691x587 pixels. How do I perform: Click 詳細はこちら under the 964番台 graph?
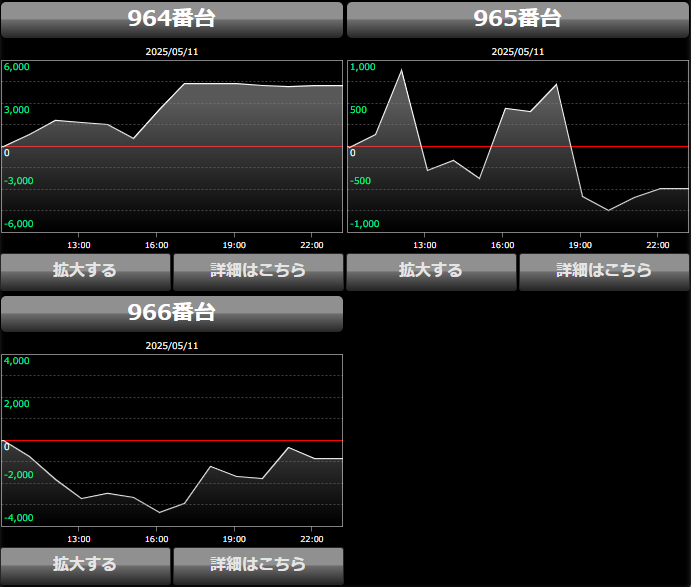click(258, 272)
